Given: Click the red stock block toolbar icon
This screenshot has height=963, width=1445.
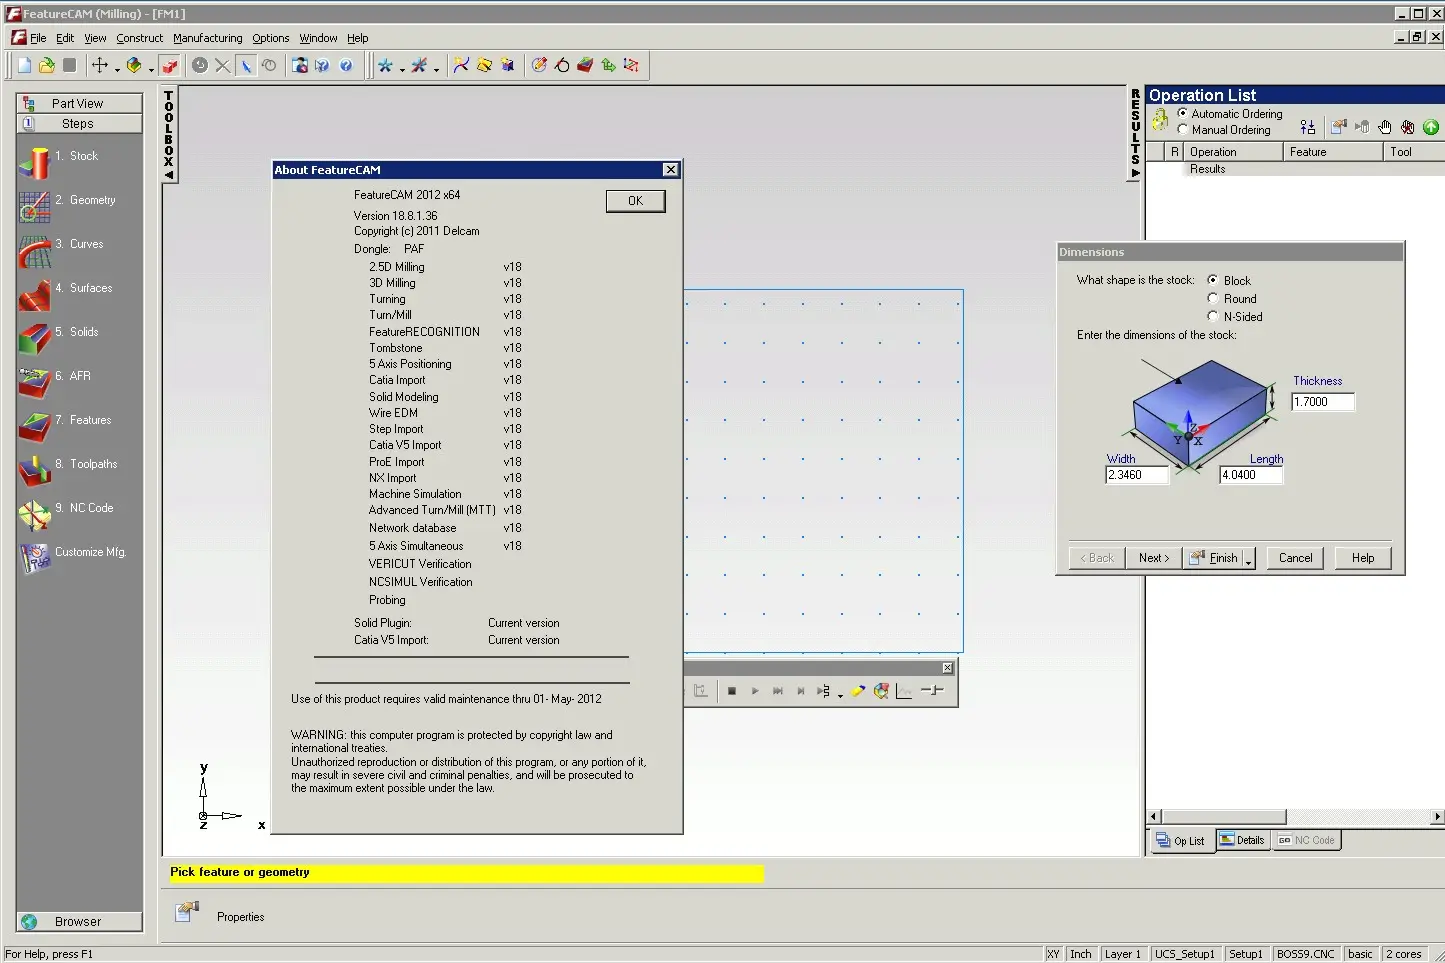Looking at the screenshot, I should [170, 65].
